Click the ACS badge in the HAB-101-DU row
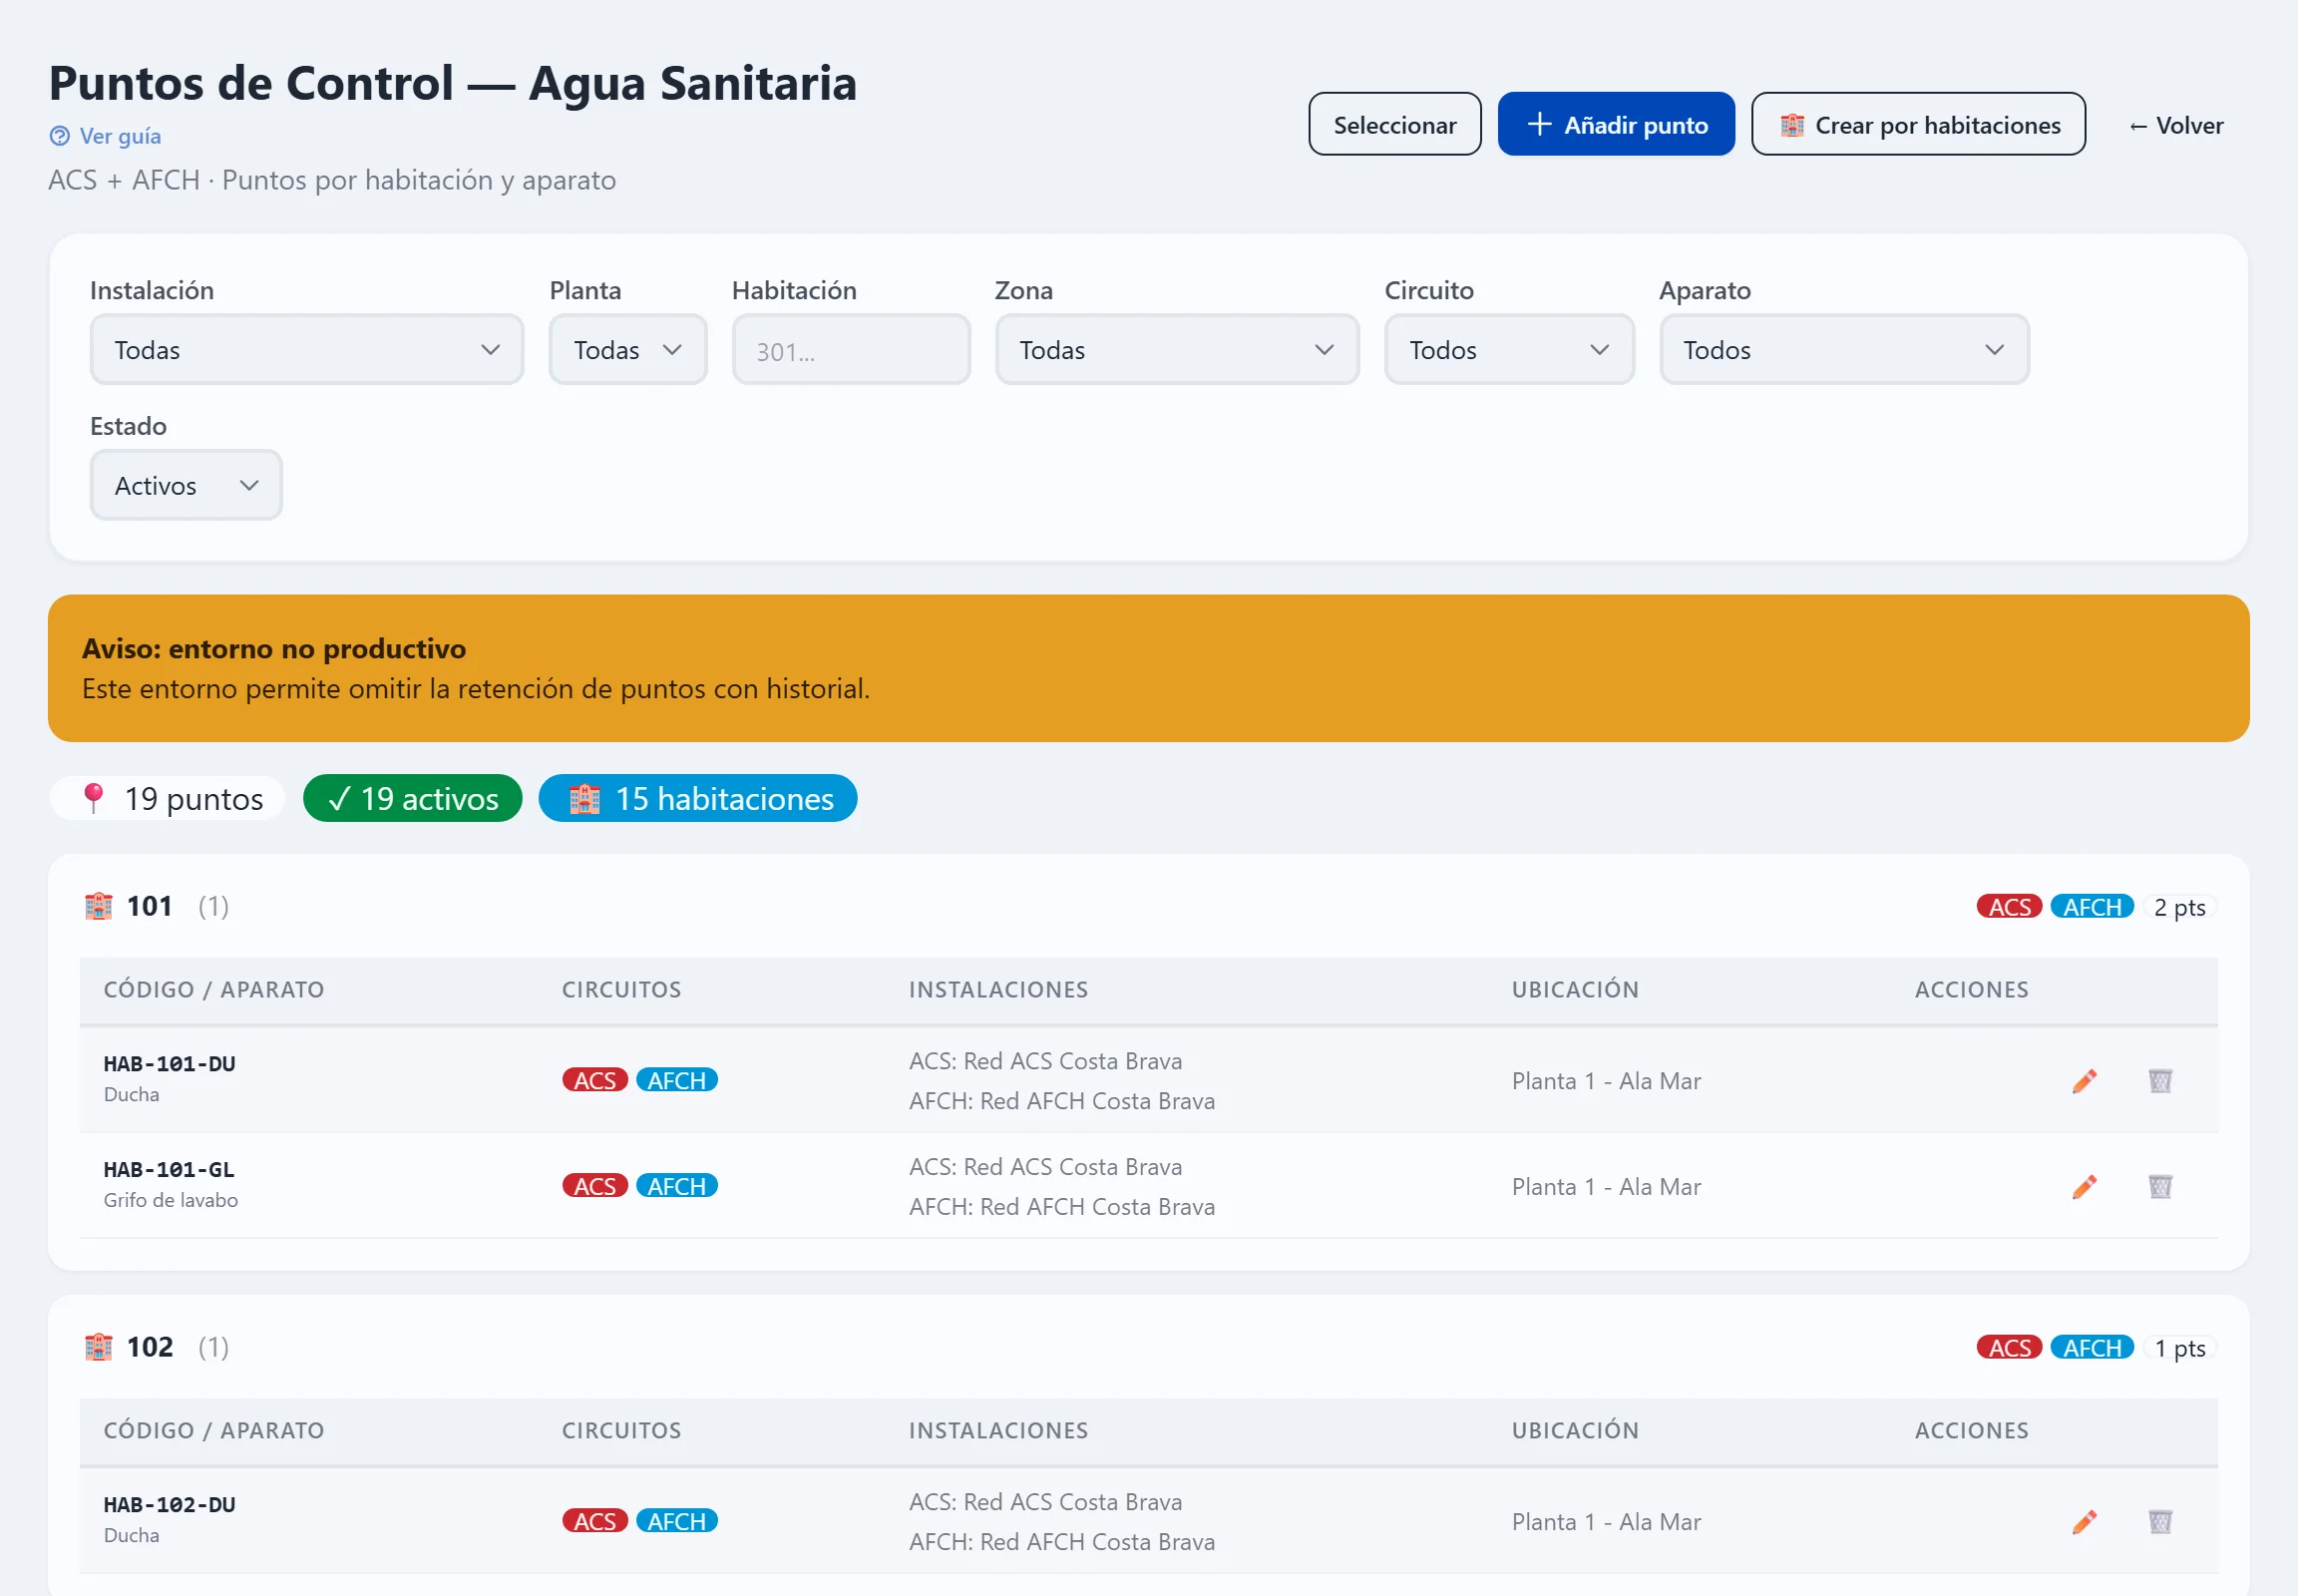The height and width of the screenshot is (1596, 2298). click(595, 1081)
